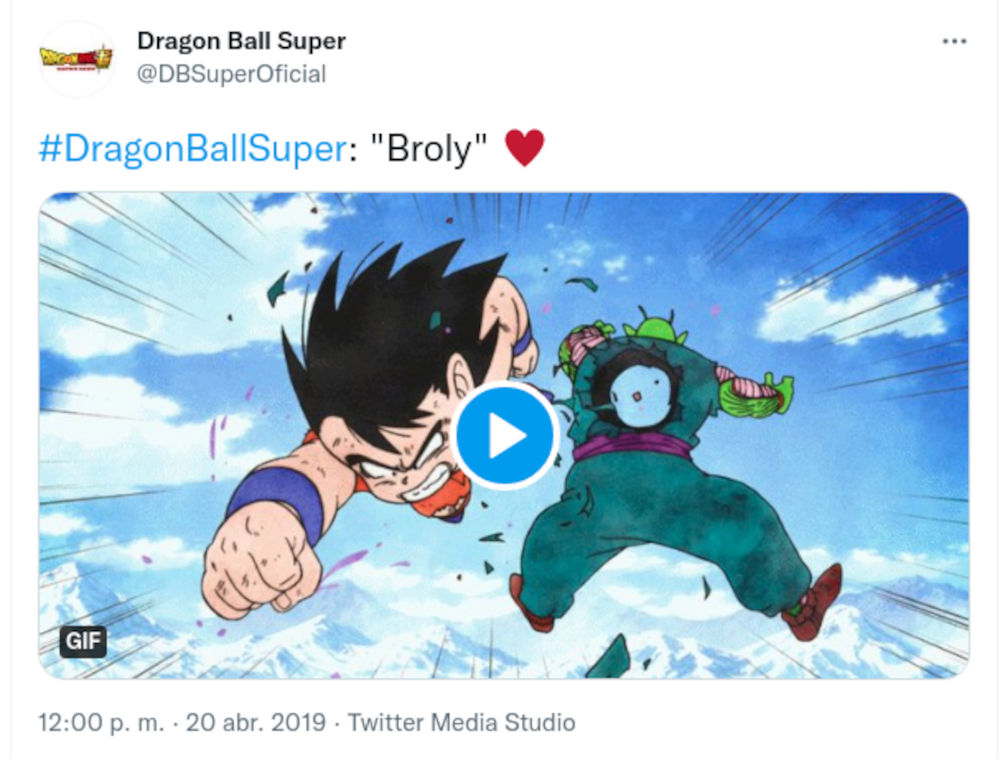Open the #DragonBallSuper hashtag link
The image size is (1000, 759).
(190, 149)
